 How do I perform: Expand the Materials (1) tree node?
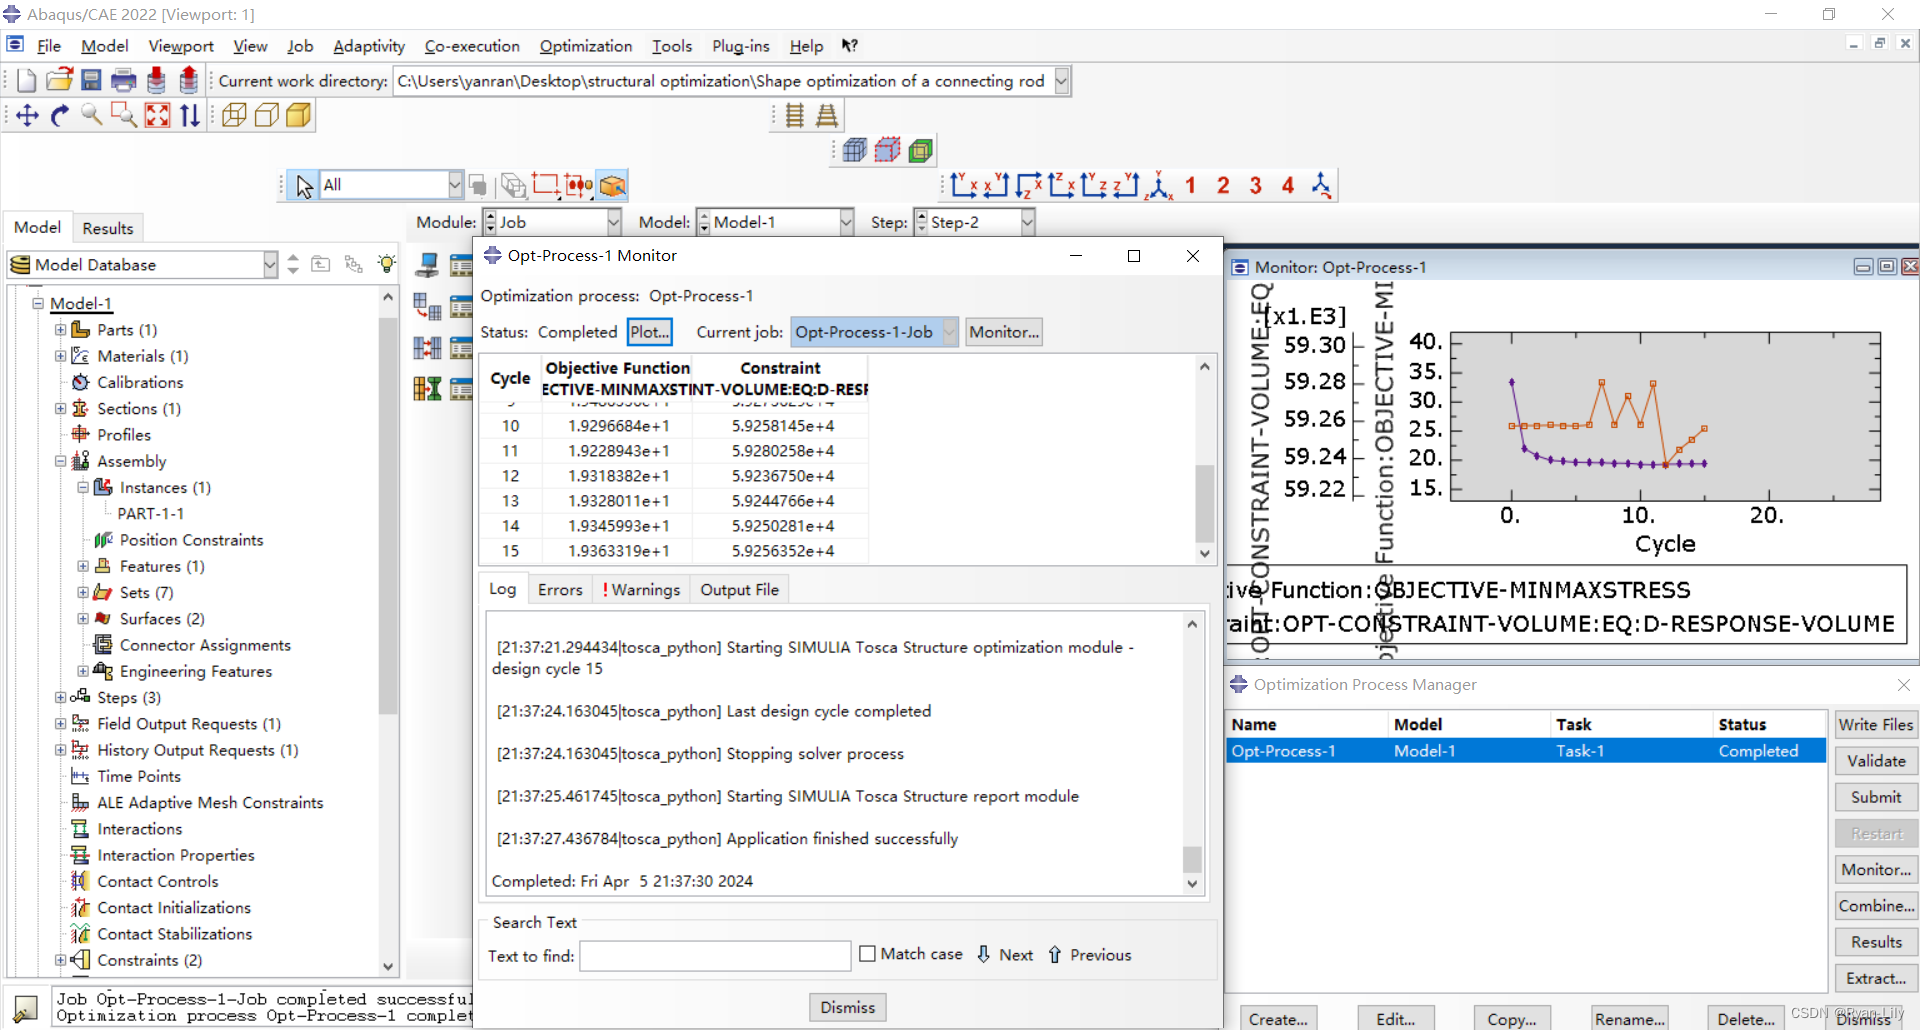(60, 356)
